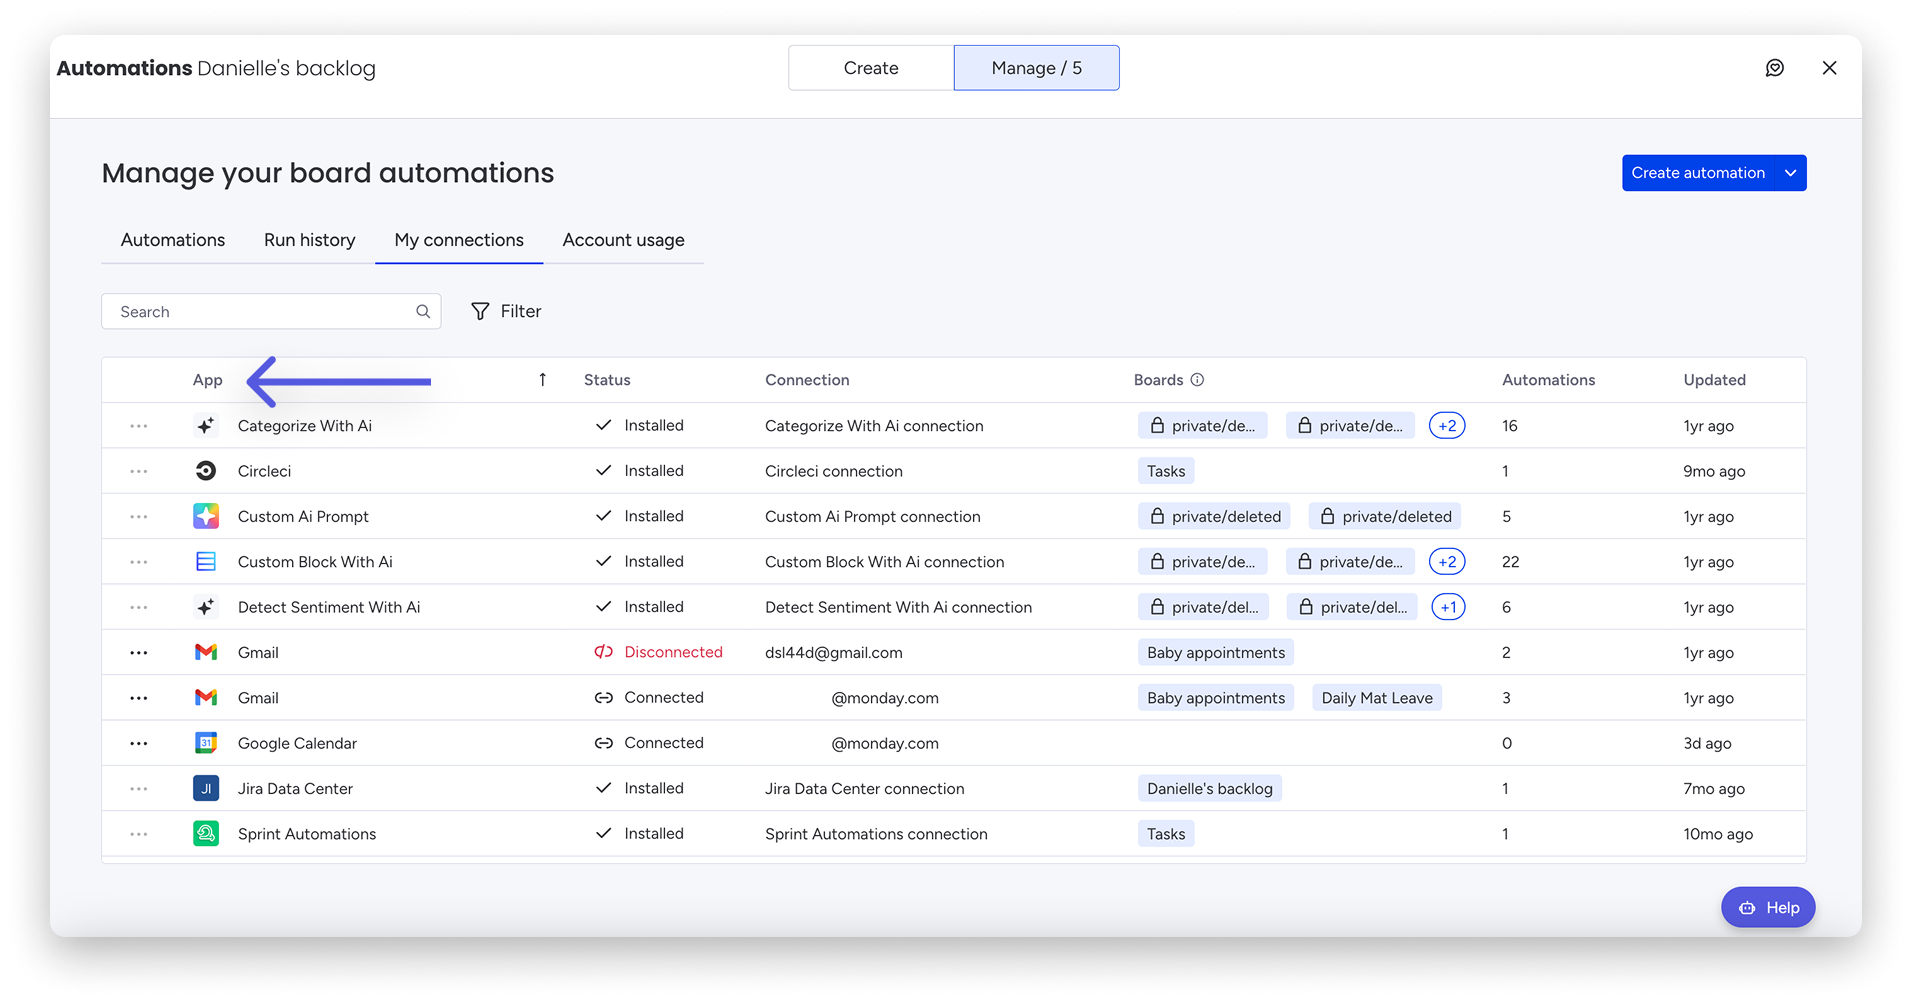Open the feedback chat bubble icon

(1774, 68)
